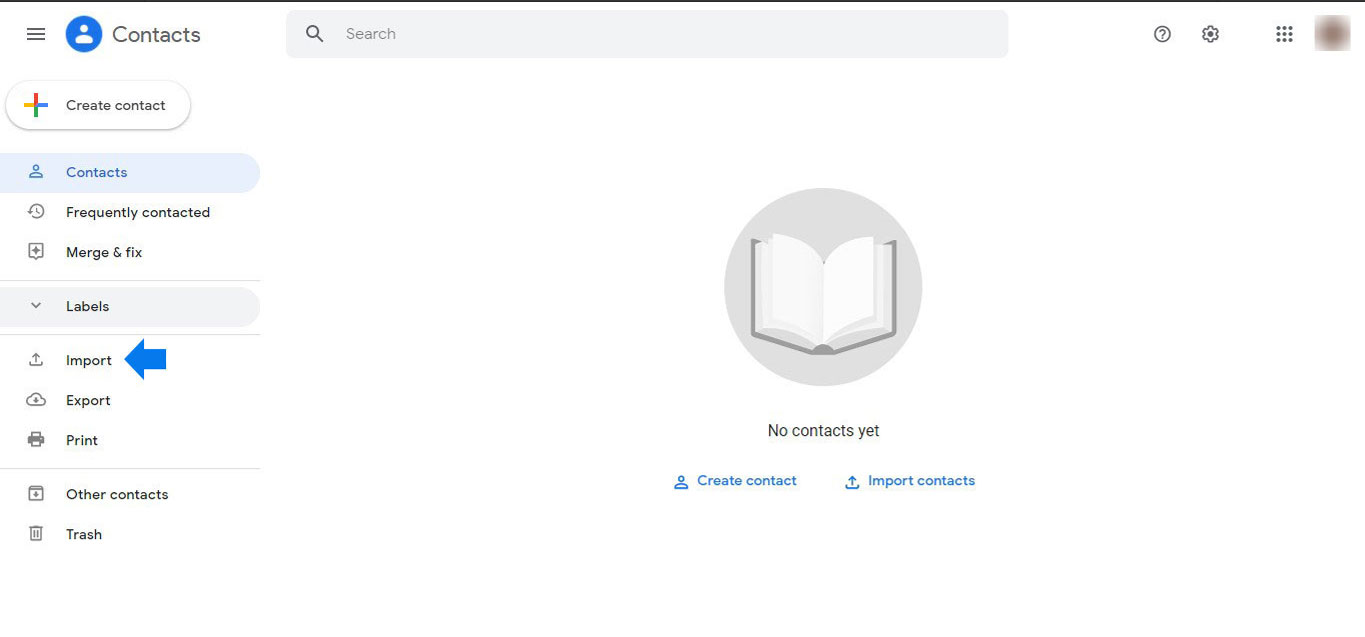
Task: Choose Export in the sidebar
Action: [130, 400]
